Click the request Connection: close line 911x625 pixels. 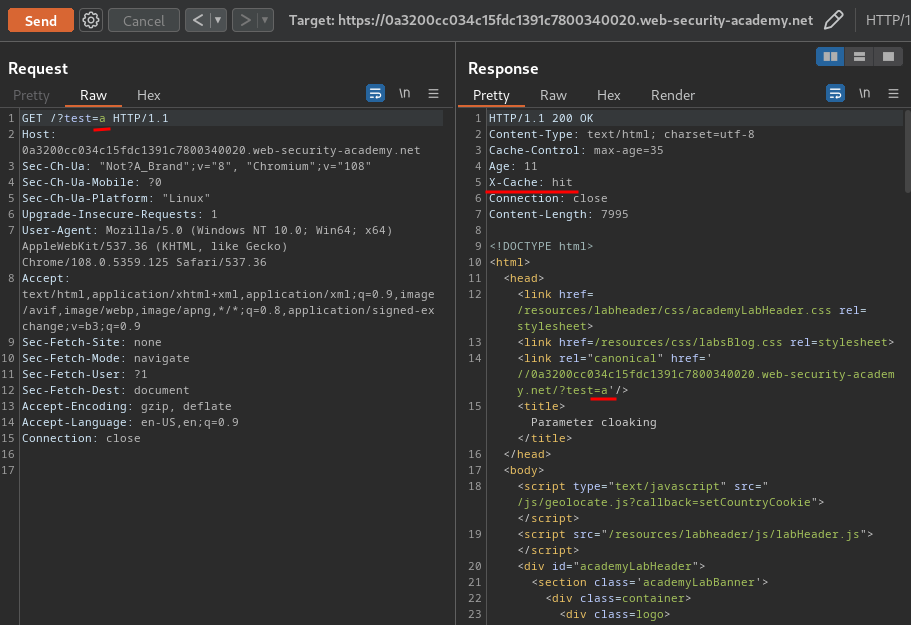coord(81,438)
